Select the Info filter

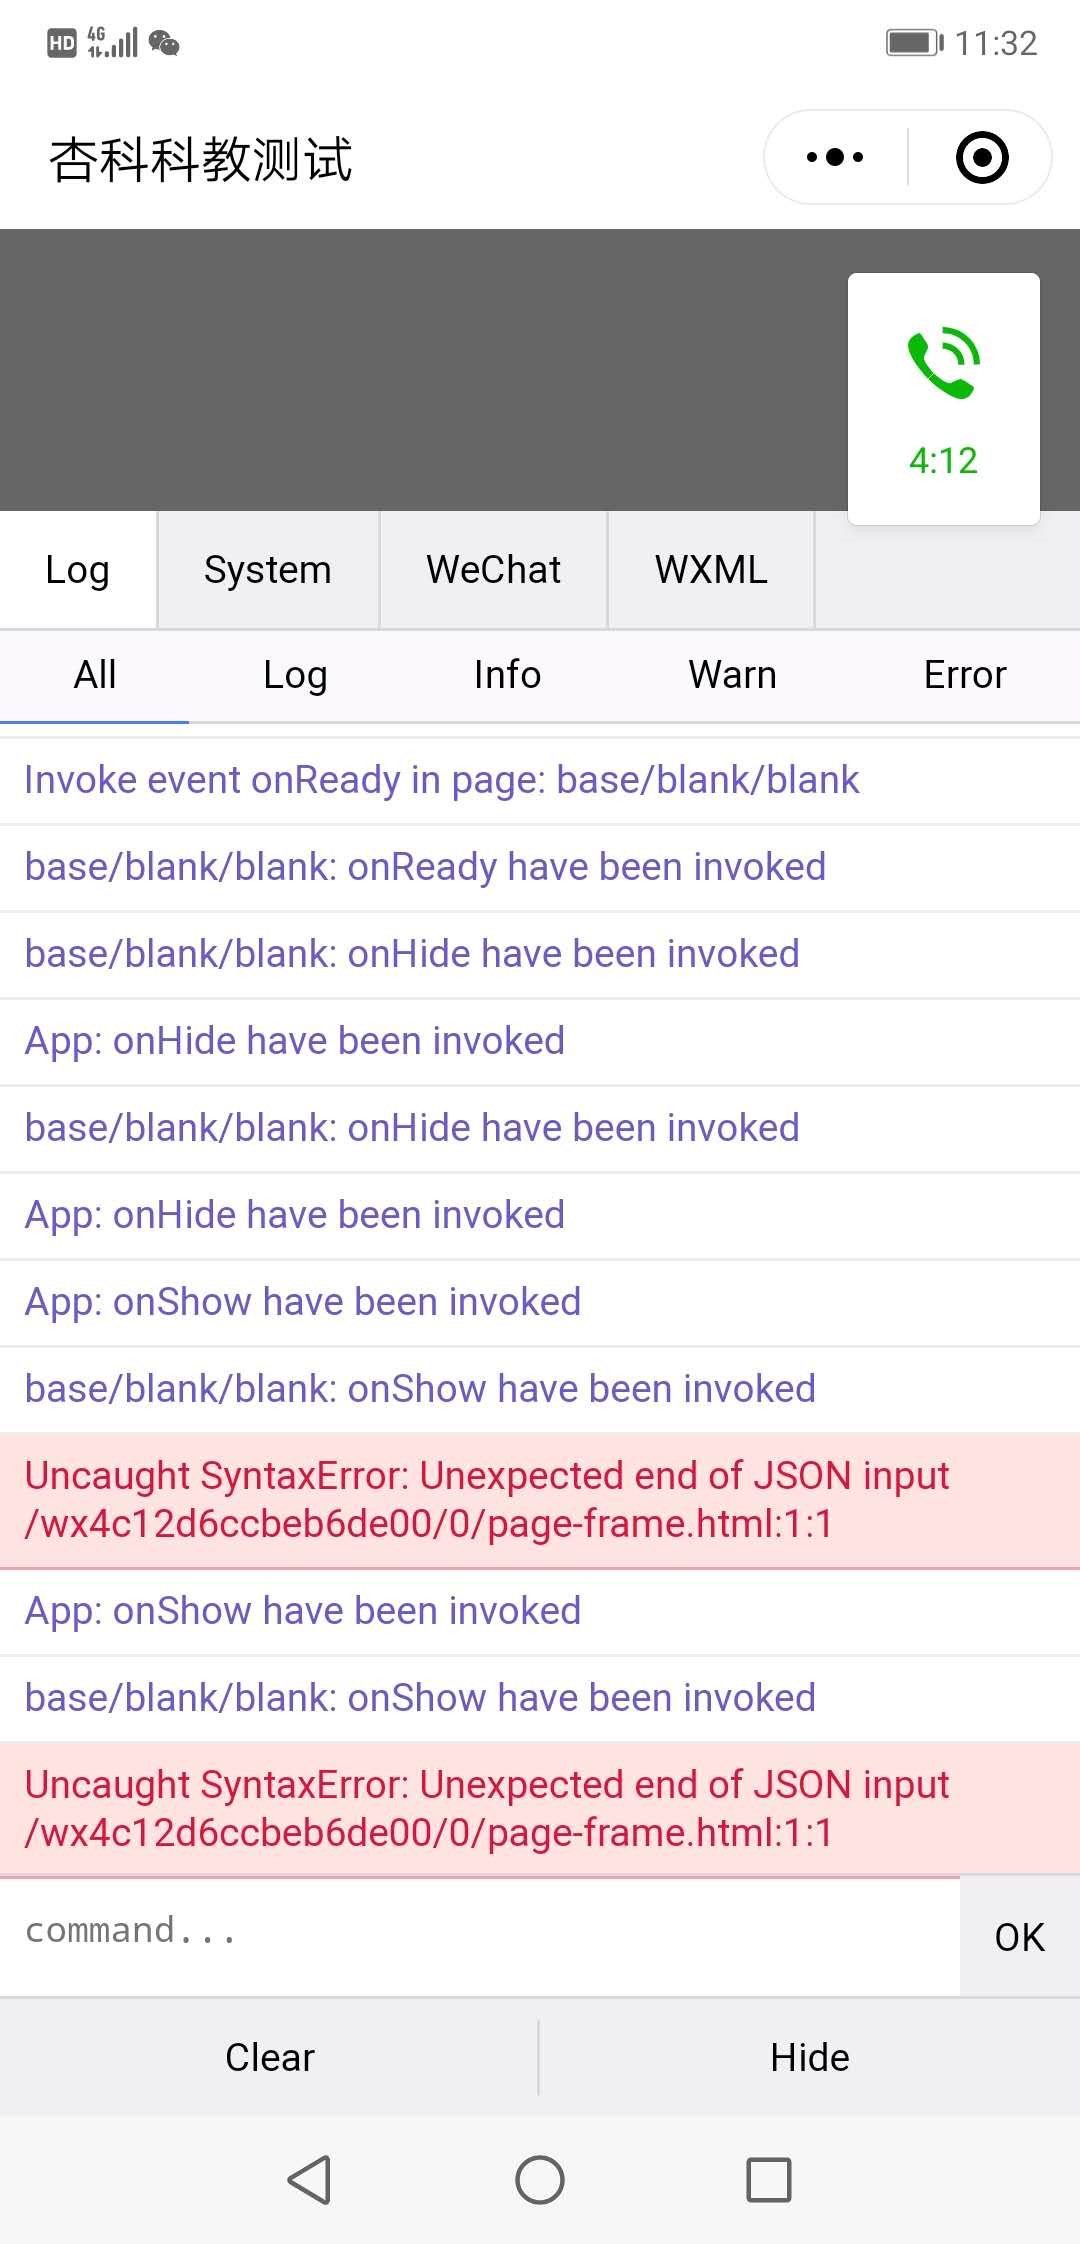(x=507, y=675)
